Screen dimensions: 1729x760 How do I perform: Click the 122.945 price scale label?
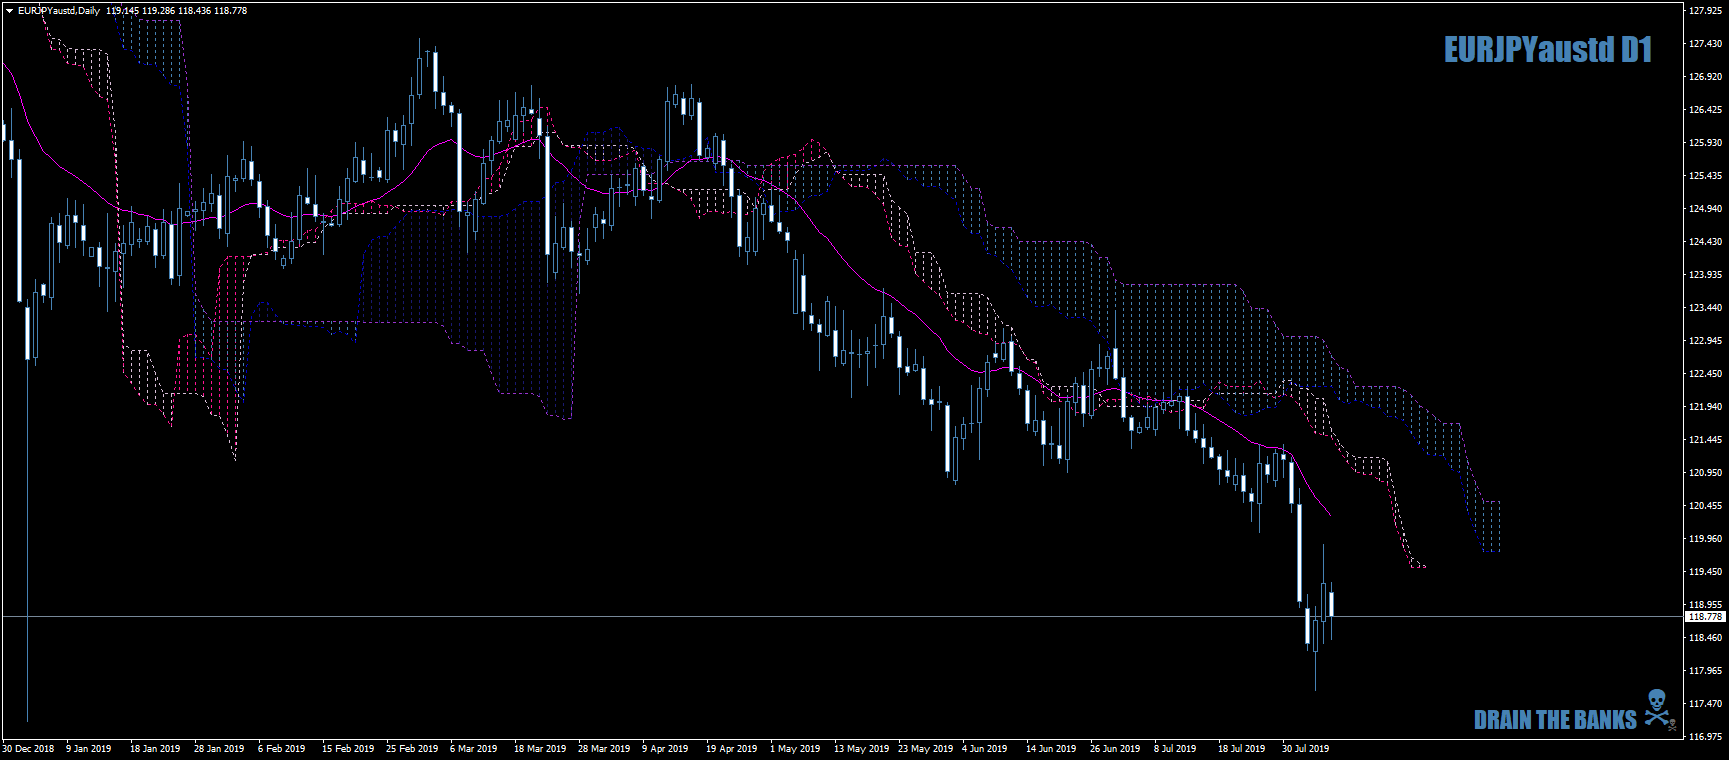pyautogui.click(x=1706, y=341)
